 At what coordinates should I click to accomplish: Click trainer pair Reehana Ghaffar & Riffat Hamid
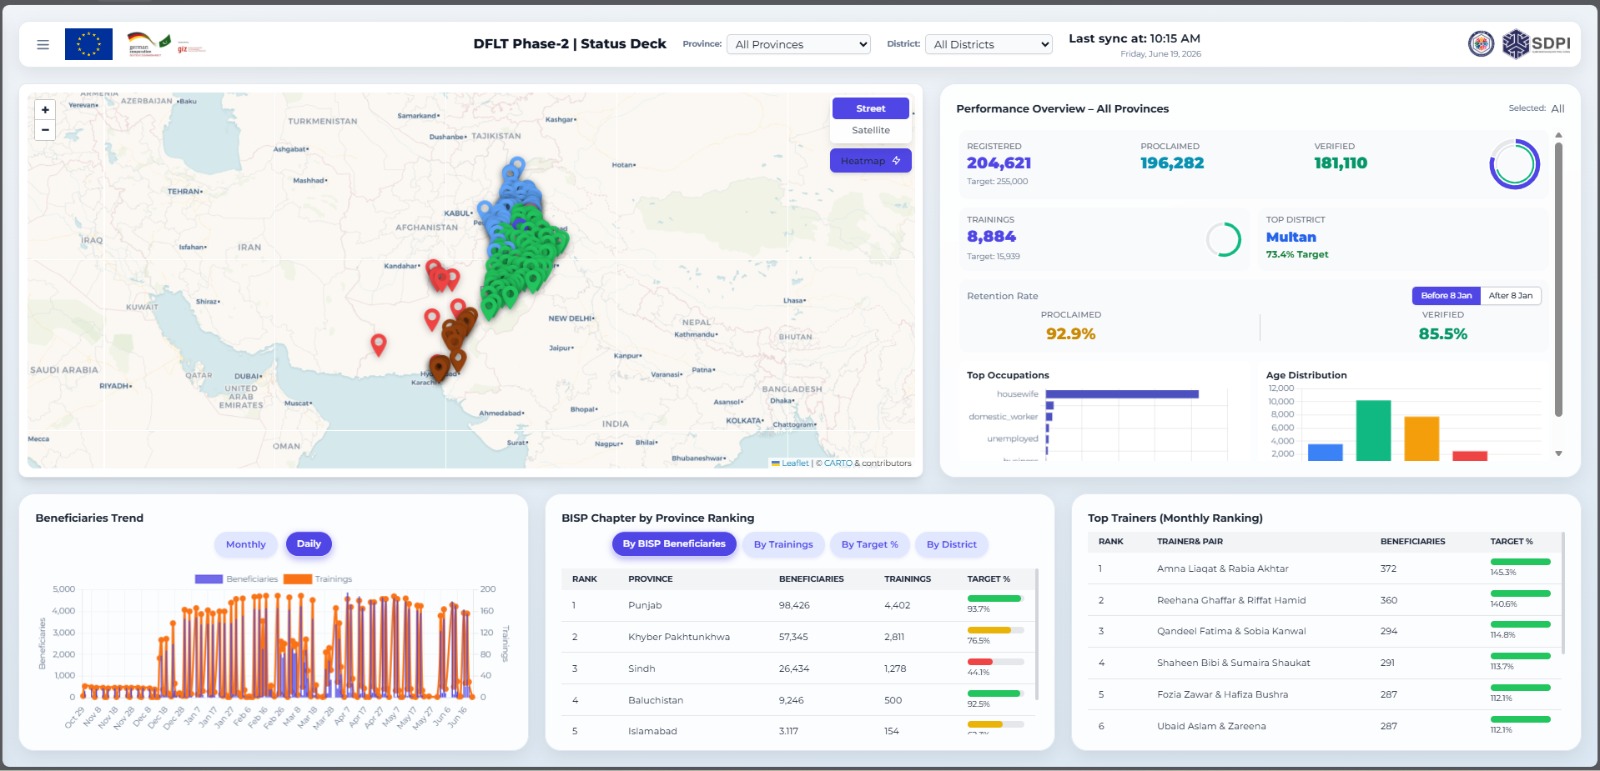(1231, 601)
